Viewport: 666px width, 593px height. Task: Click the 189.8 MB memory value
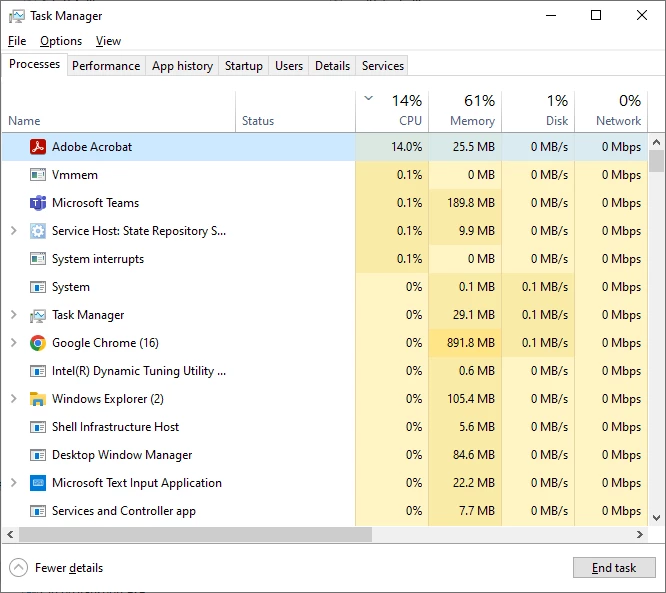471,203
